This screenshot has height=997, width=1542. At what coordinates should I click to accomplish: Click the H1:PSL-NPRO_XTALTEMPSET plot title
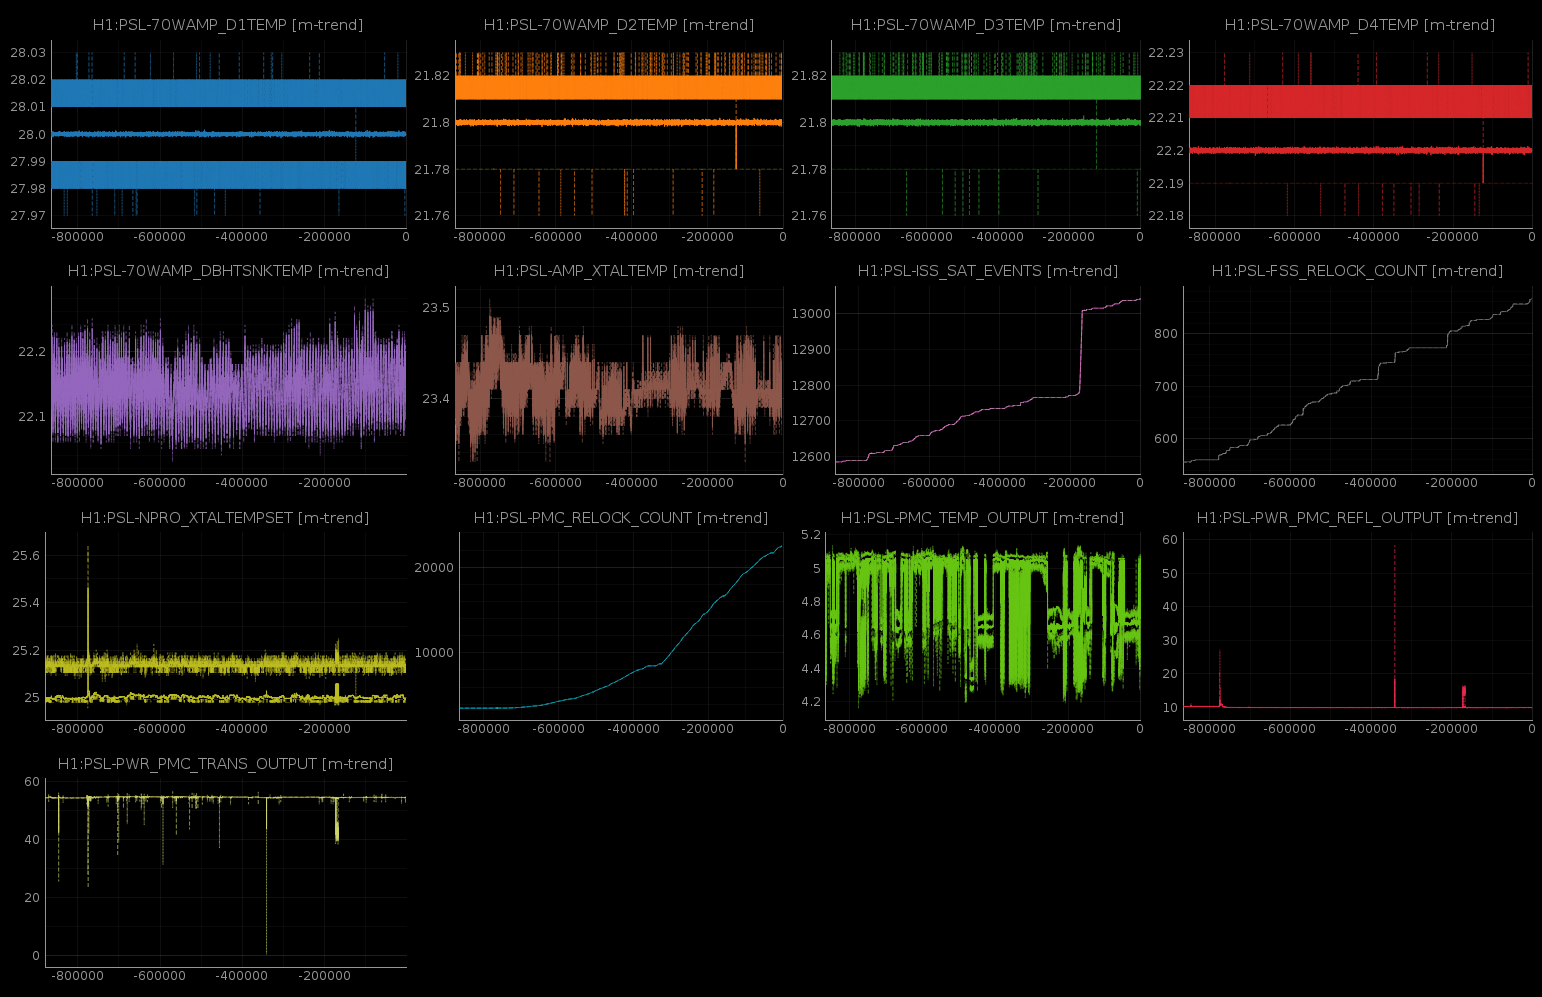coord(225,518)
